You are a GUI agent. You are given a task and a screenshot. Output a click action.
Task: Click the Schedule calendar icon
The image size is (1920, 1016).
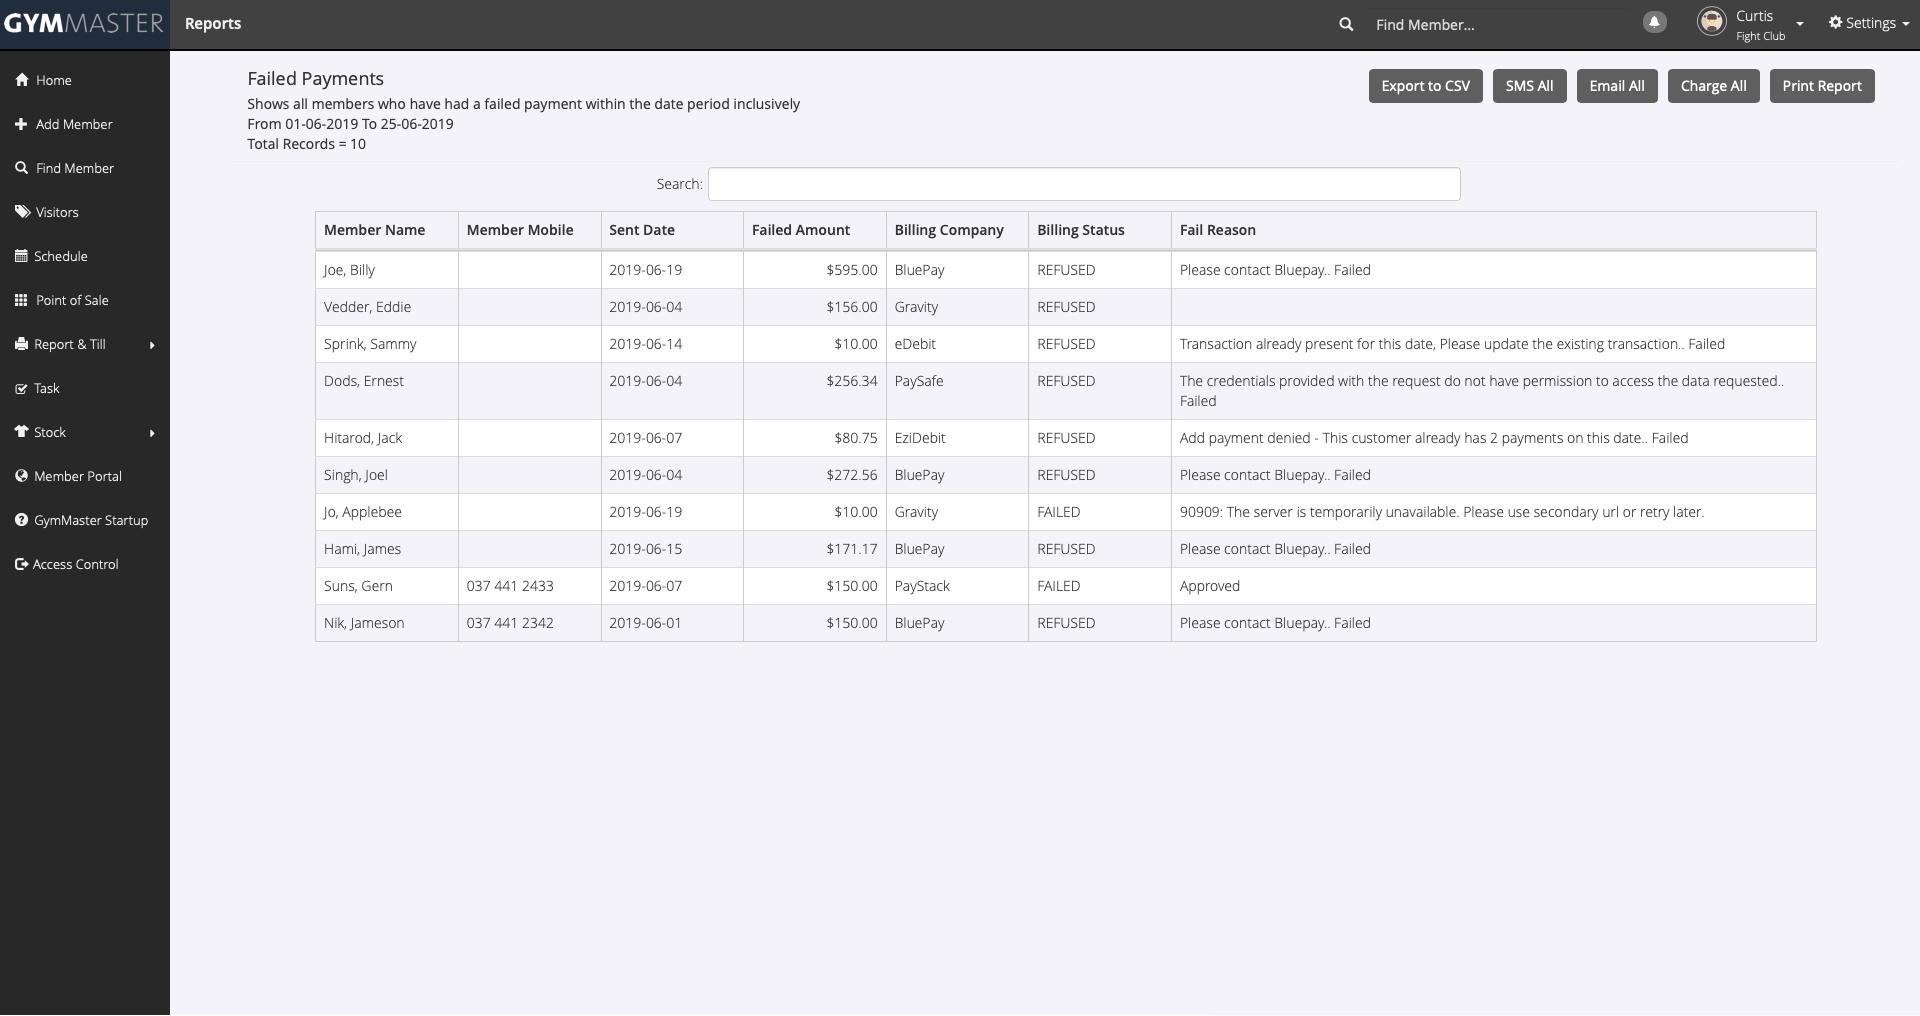[x=21, y=256]
